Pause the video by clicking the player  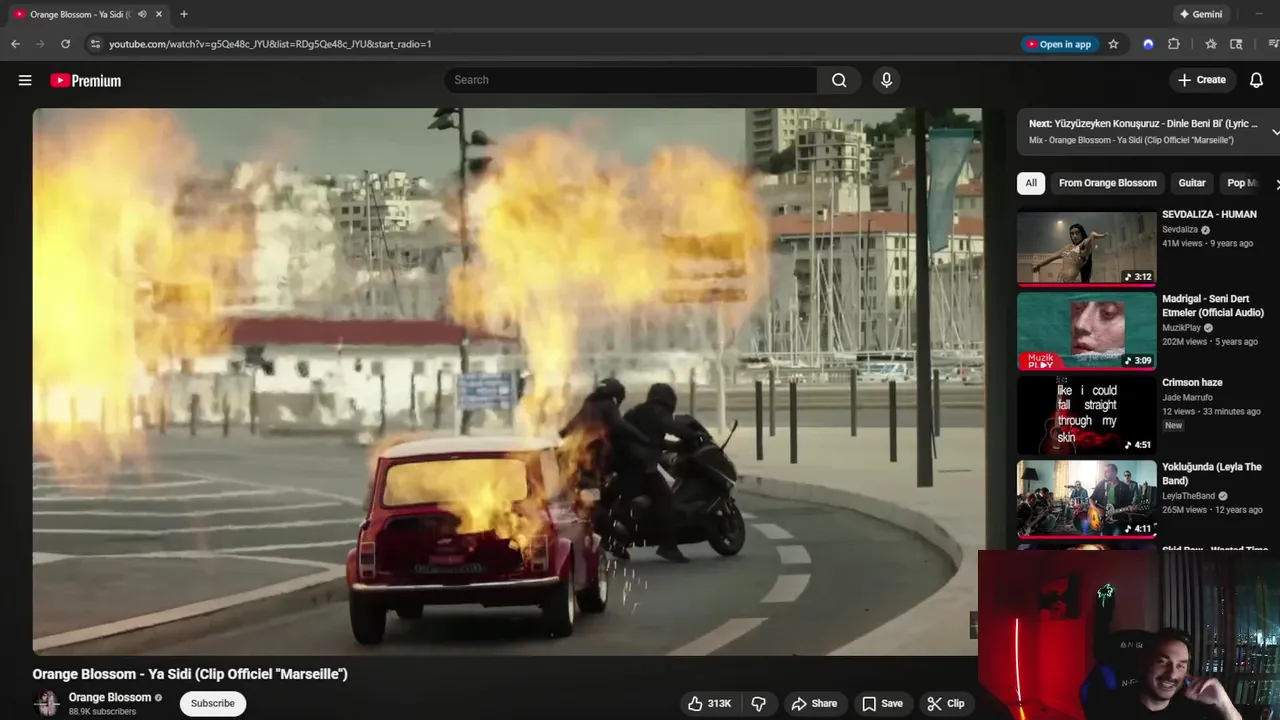coord(506,382)
